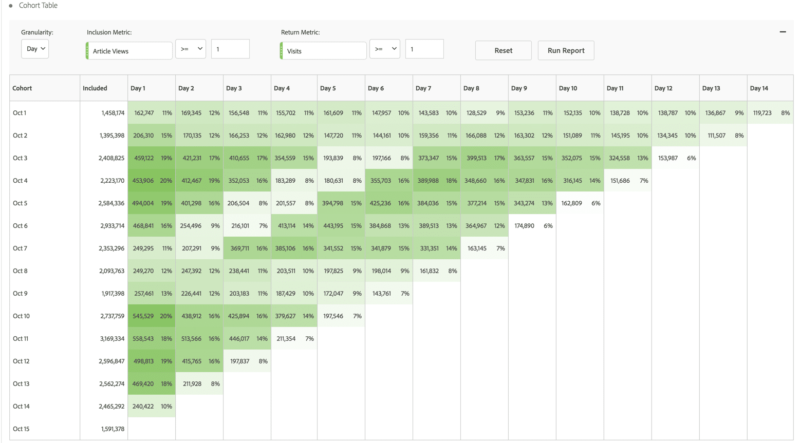Open the Inclusion Metric operator dropdown
This screenshot has width=800, height=443.
191,49
